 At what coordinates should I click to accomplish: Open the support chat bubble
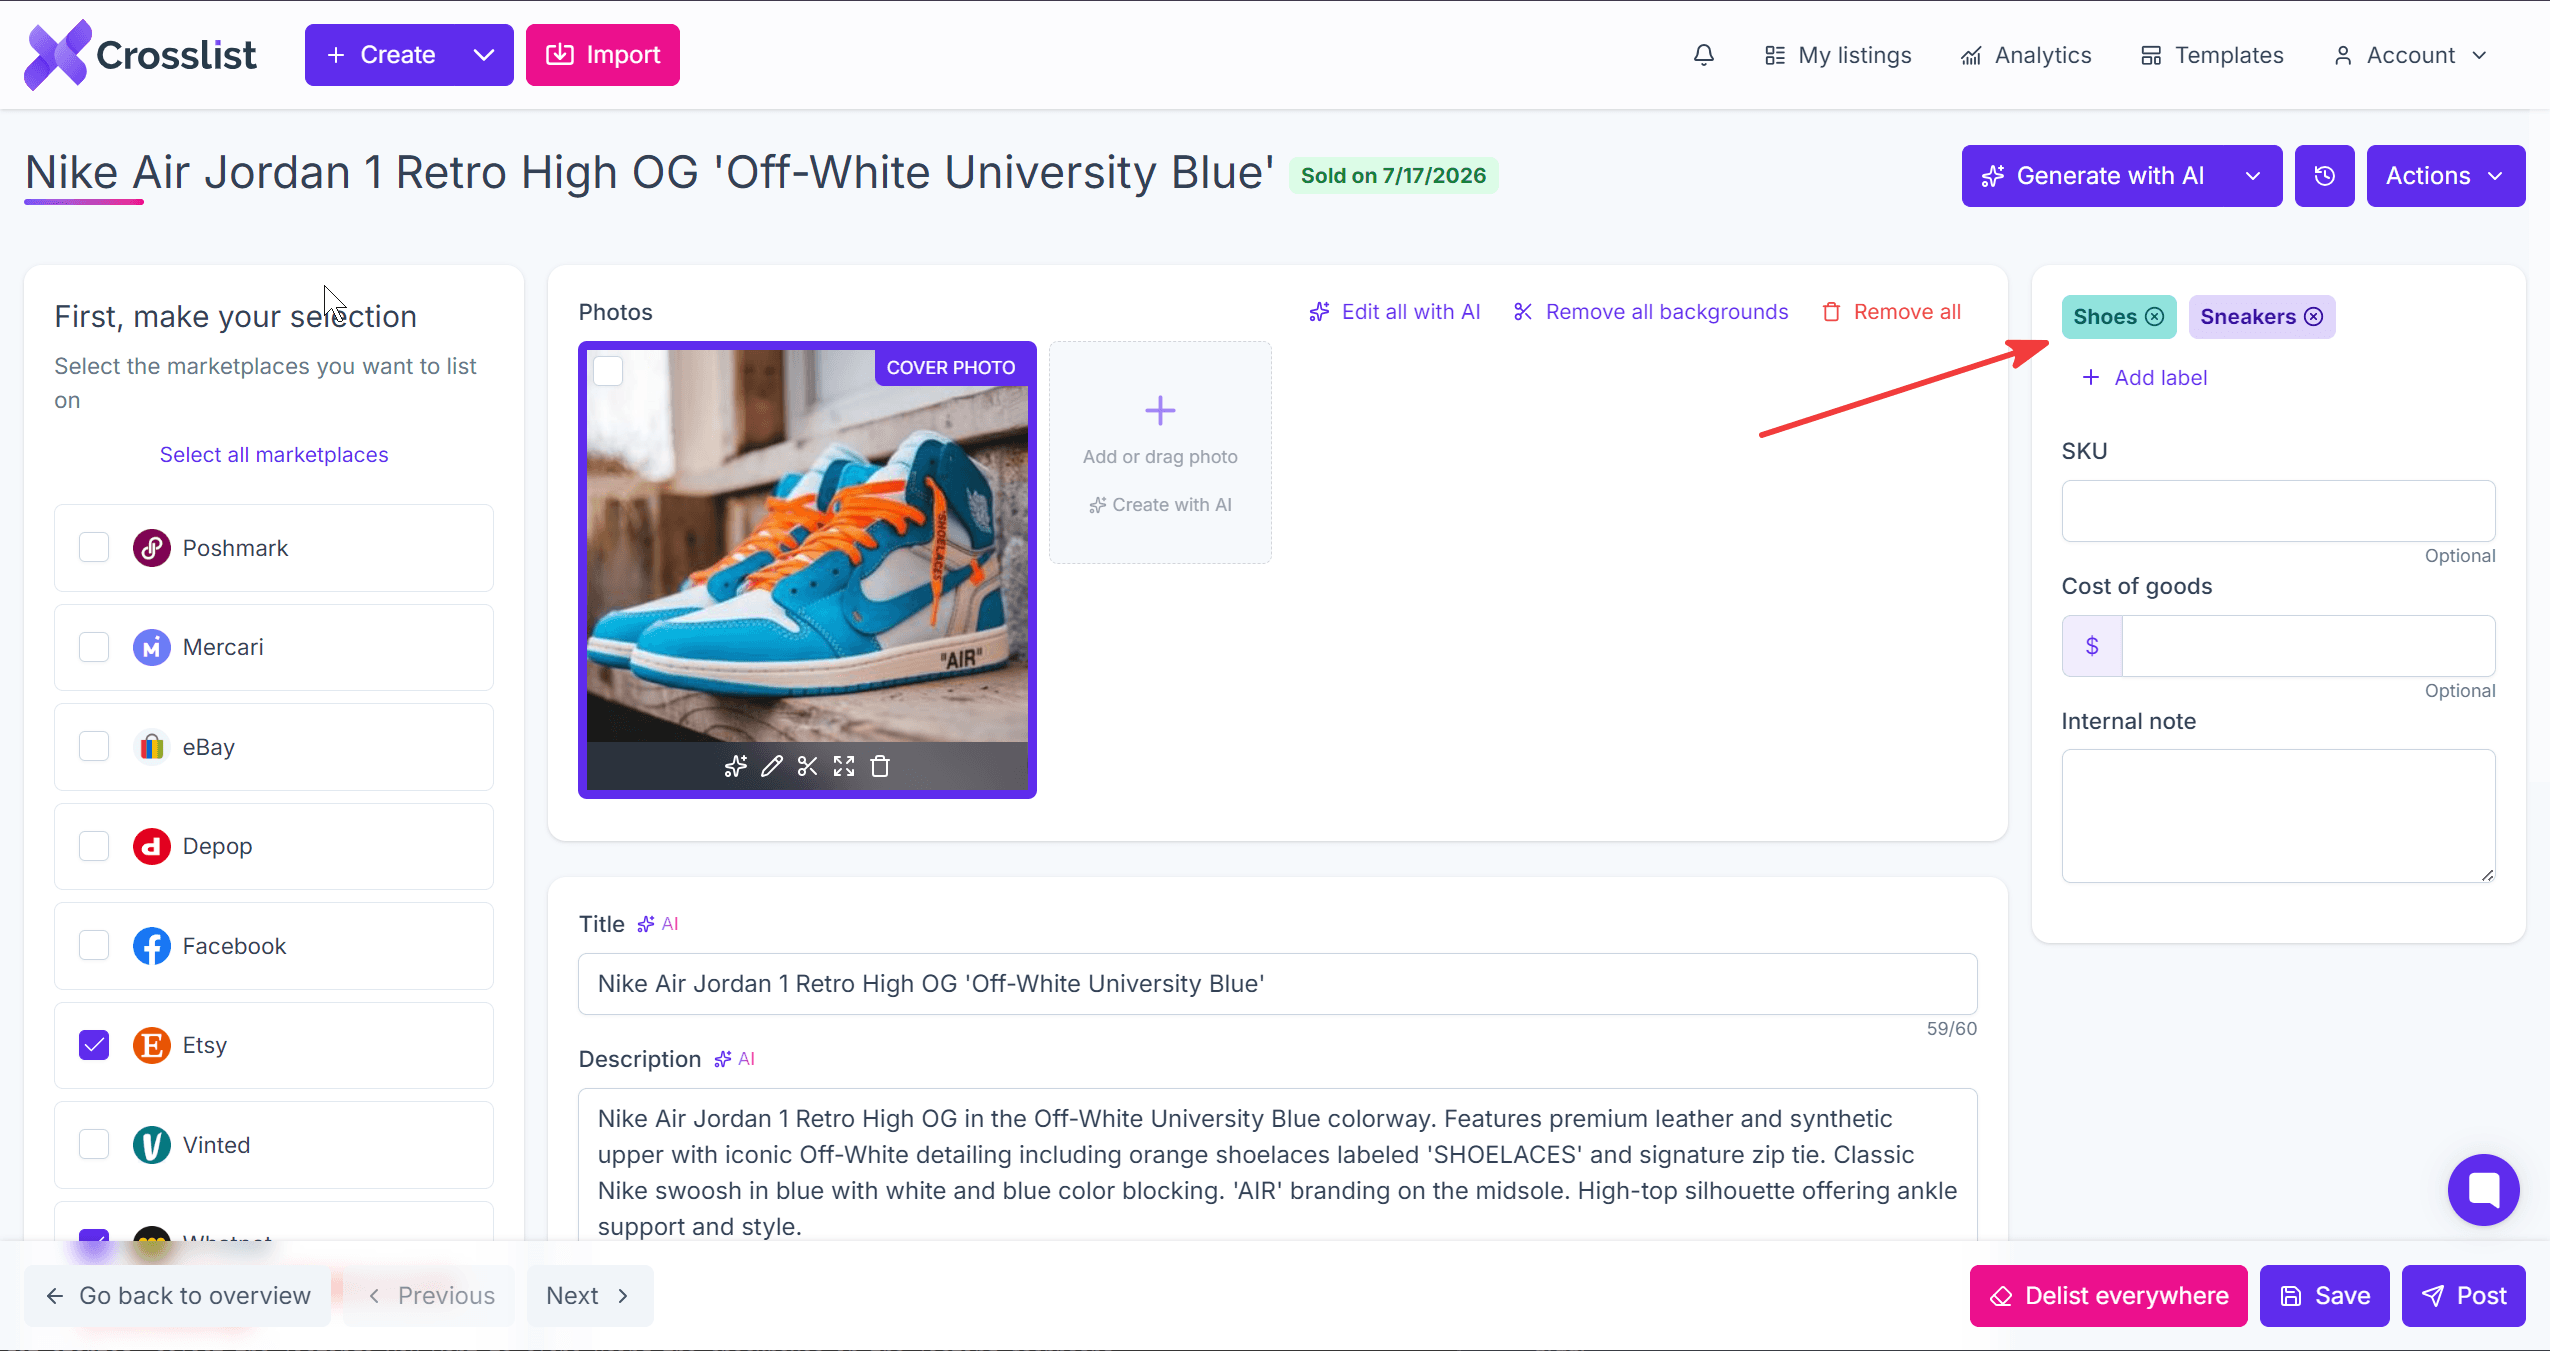point(2483,1190)
